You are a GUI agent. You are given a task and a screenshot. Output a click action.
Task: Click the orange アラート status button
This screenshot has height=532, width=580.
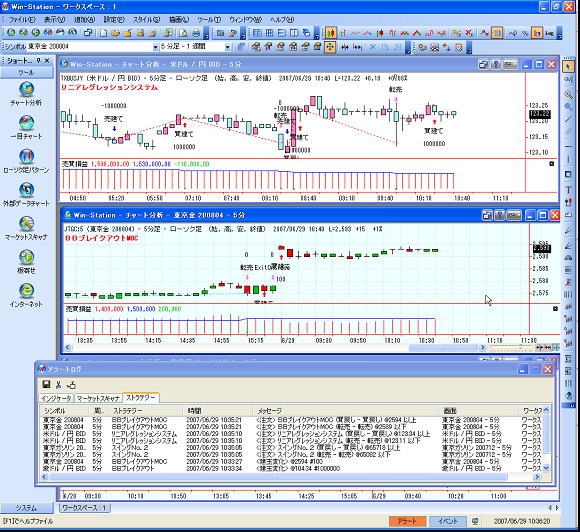(408, 521)
